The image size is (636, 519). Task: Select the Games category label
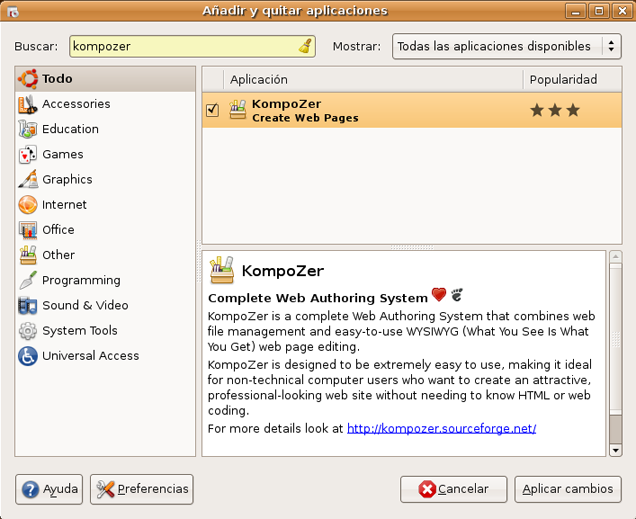pos(63,154)
